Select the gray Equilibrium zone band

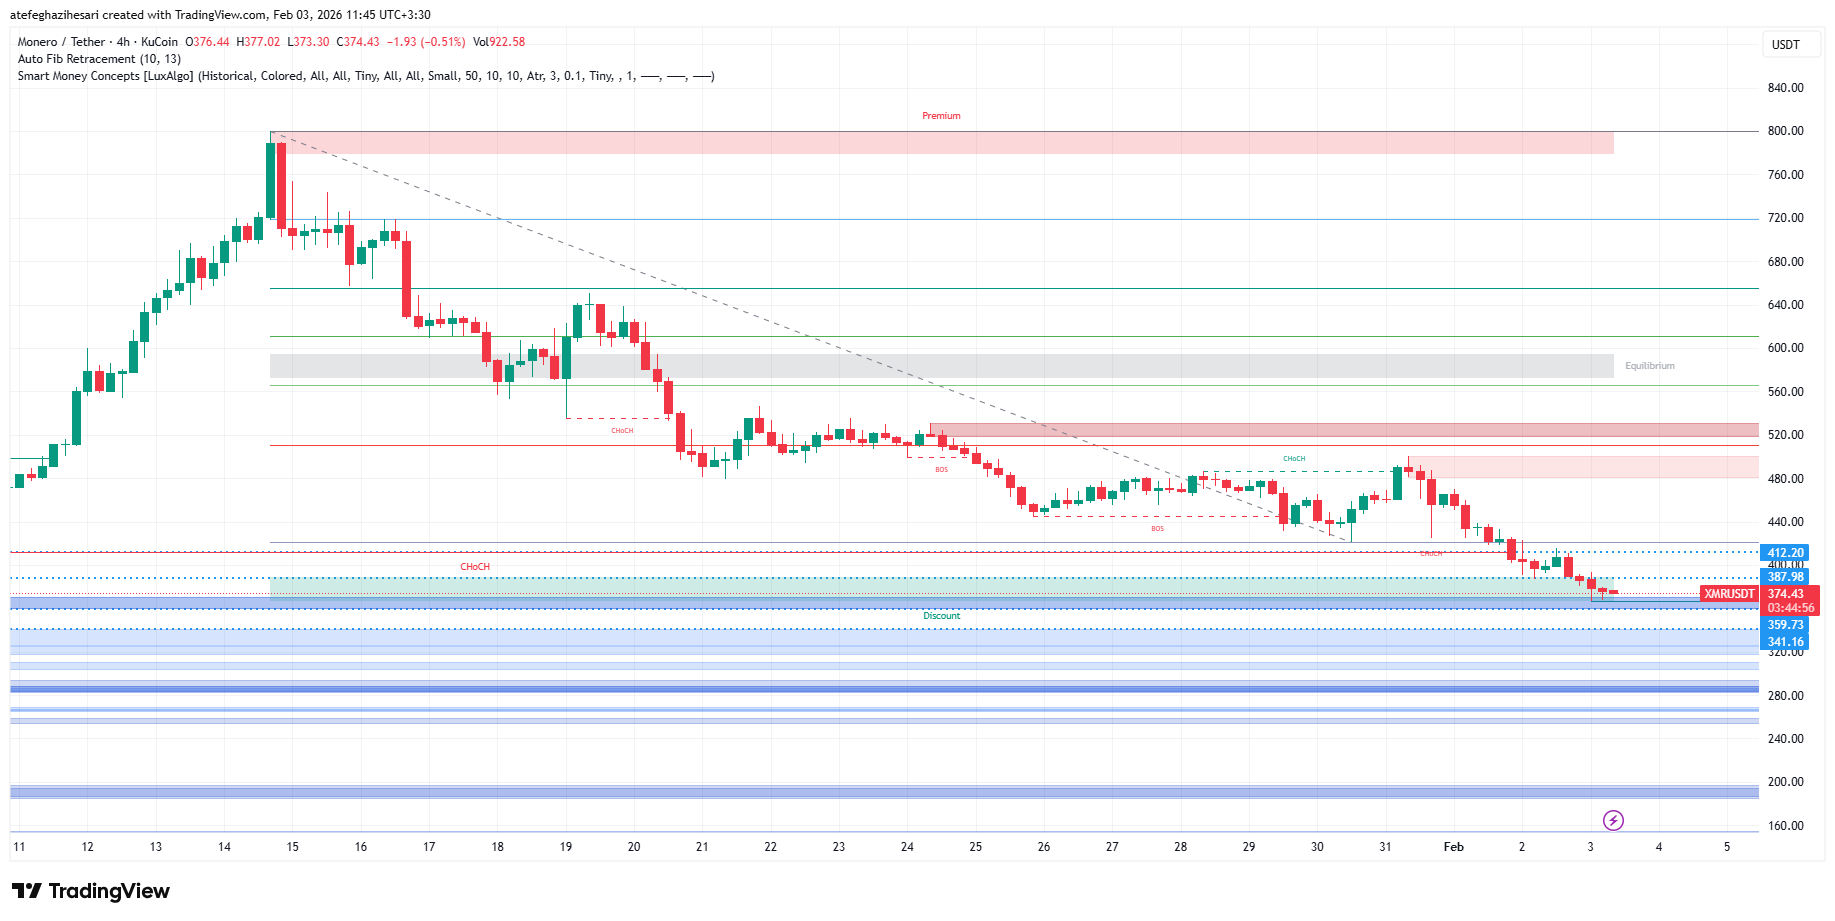point(940,366)
